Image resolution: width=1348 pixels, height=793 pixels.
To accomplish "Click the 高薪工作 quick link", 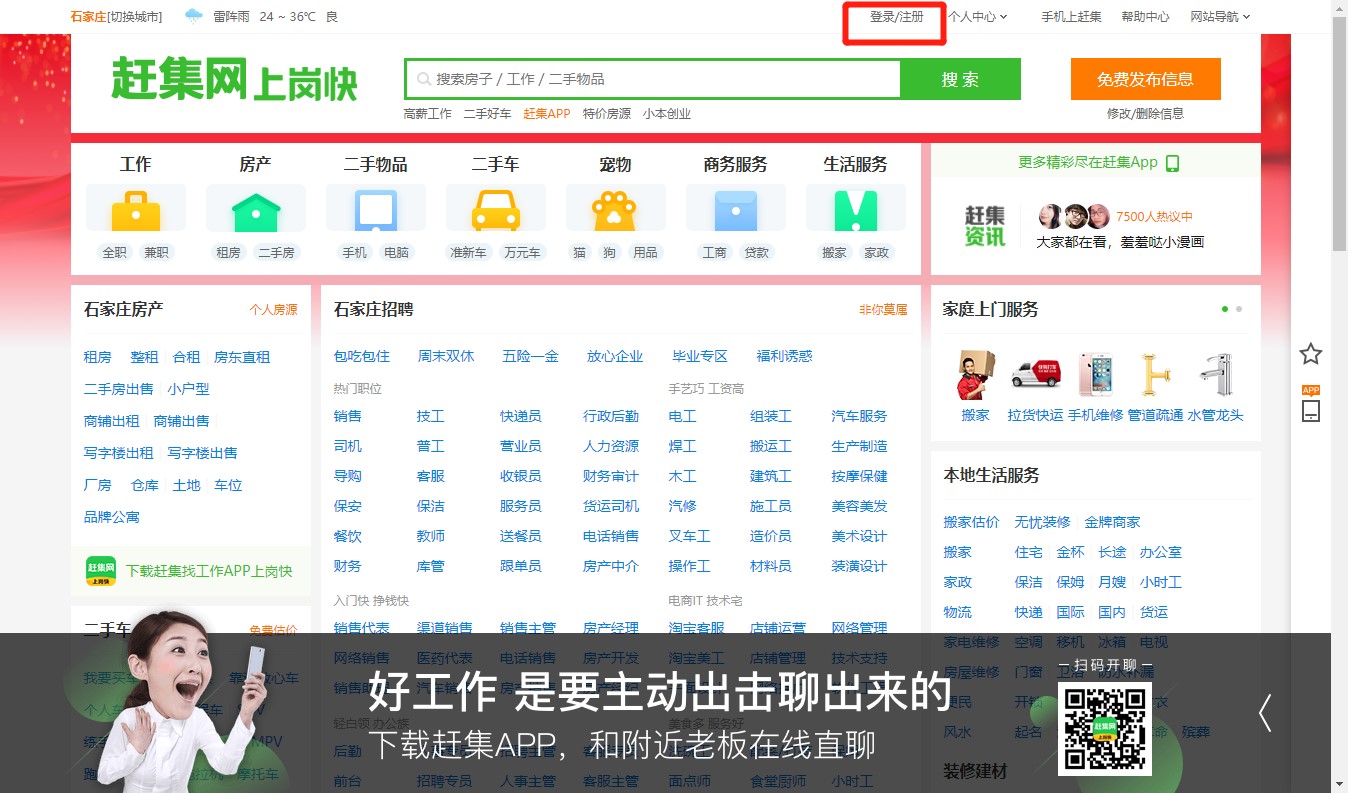I will coord(428,114).
